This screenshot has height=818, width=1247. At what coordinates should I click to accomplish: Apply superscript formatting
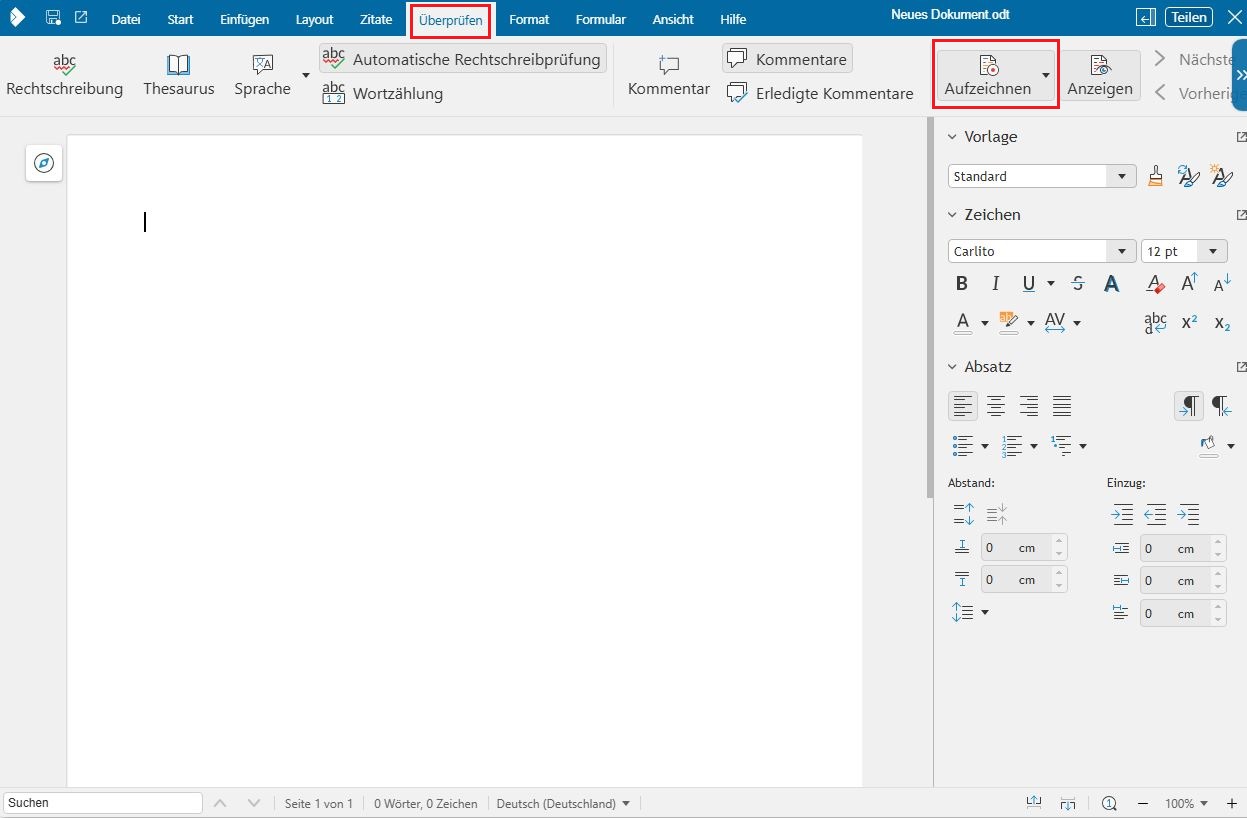pos(1189,322)
